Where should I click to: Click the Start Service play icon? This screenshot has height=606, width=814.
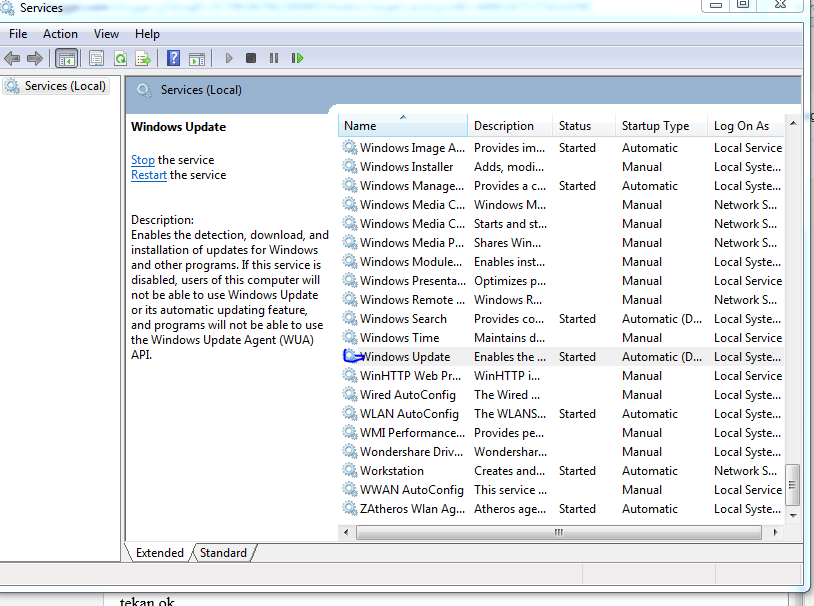pyautogui.click(x=229, y=58)
